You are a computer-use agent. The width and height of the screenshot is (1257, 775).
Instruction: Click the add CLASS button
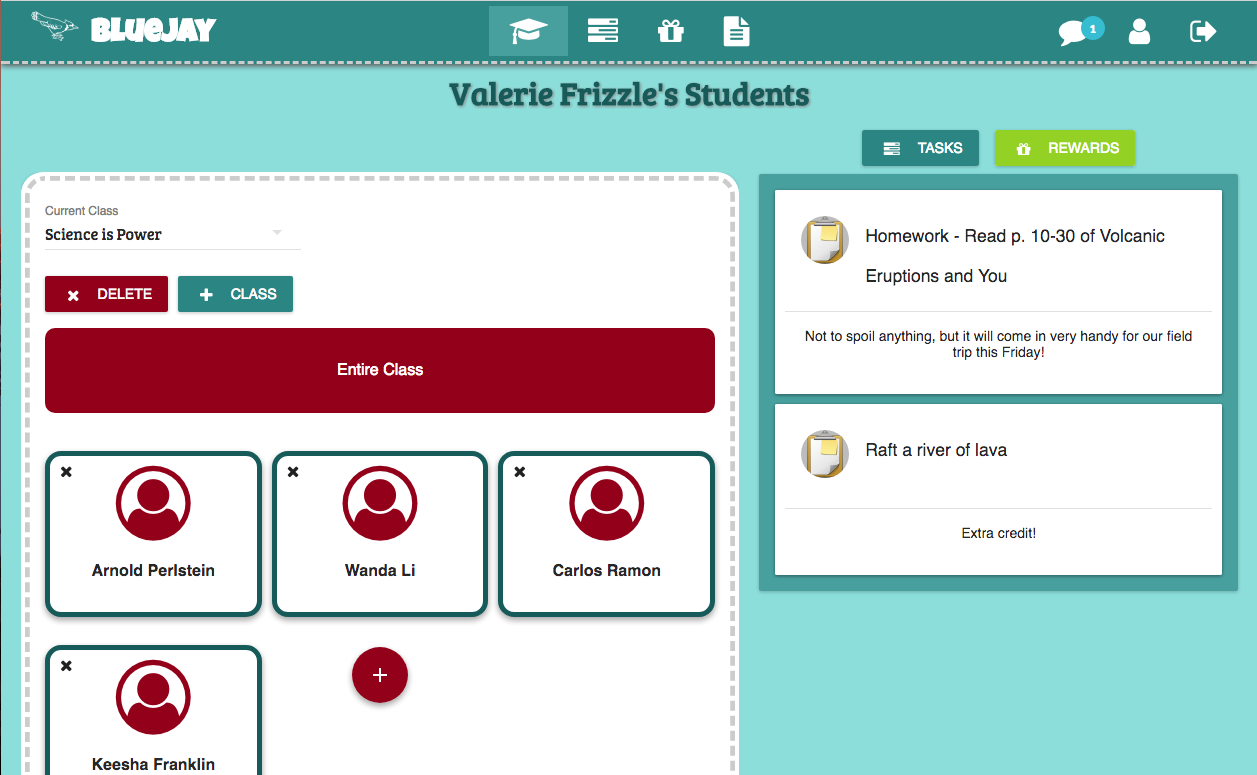click(x=235, y=294)
